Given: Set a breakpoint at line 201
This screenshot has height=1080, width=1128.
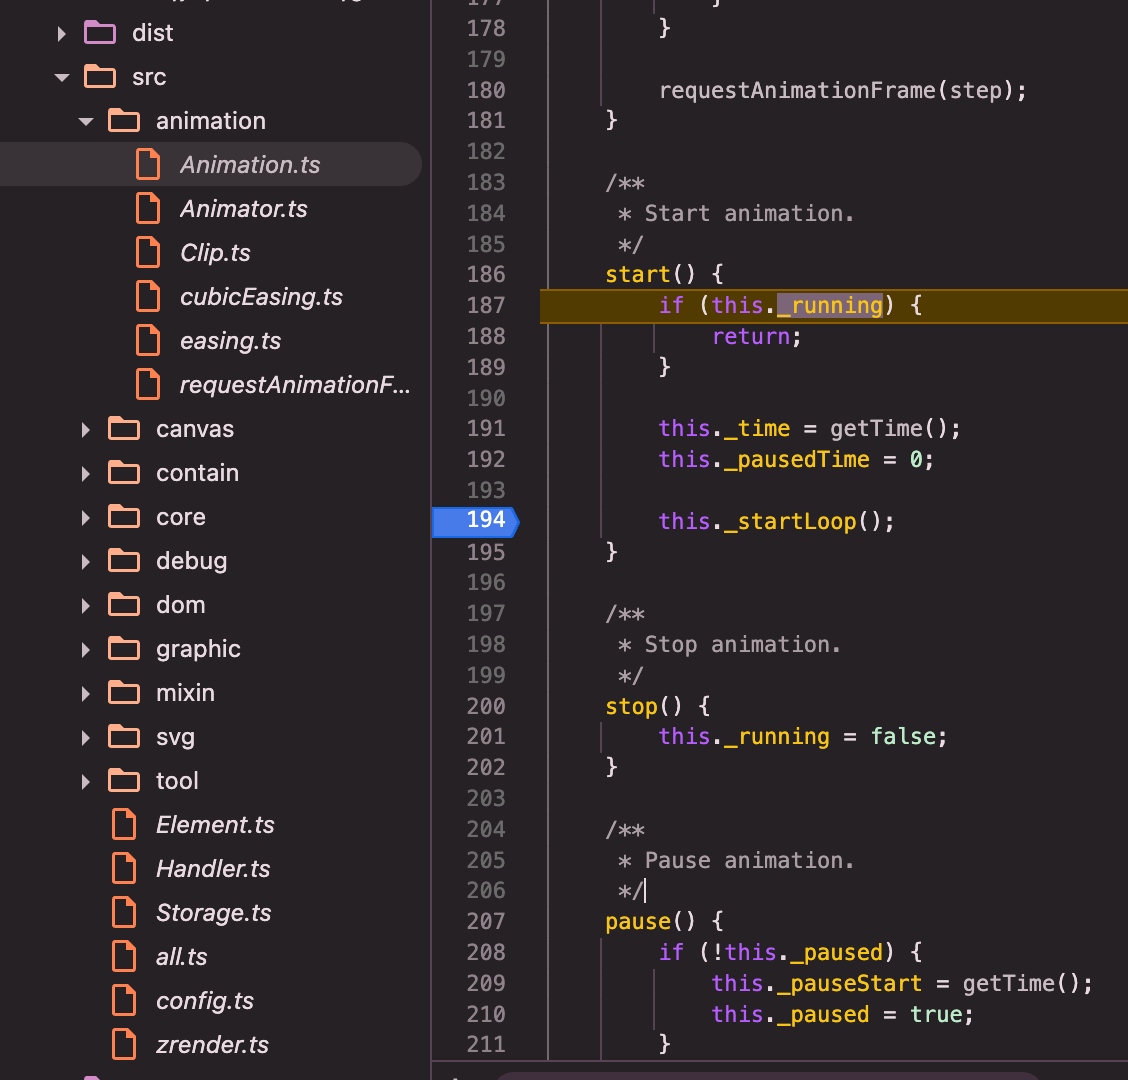Looking at the screenshot, I should pos(486,737).
